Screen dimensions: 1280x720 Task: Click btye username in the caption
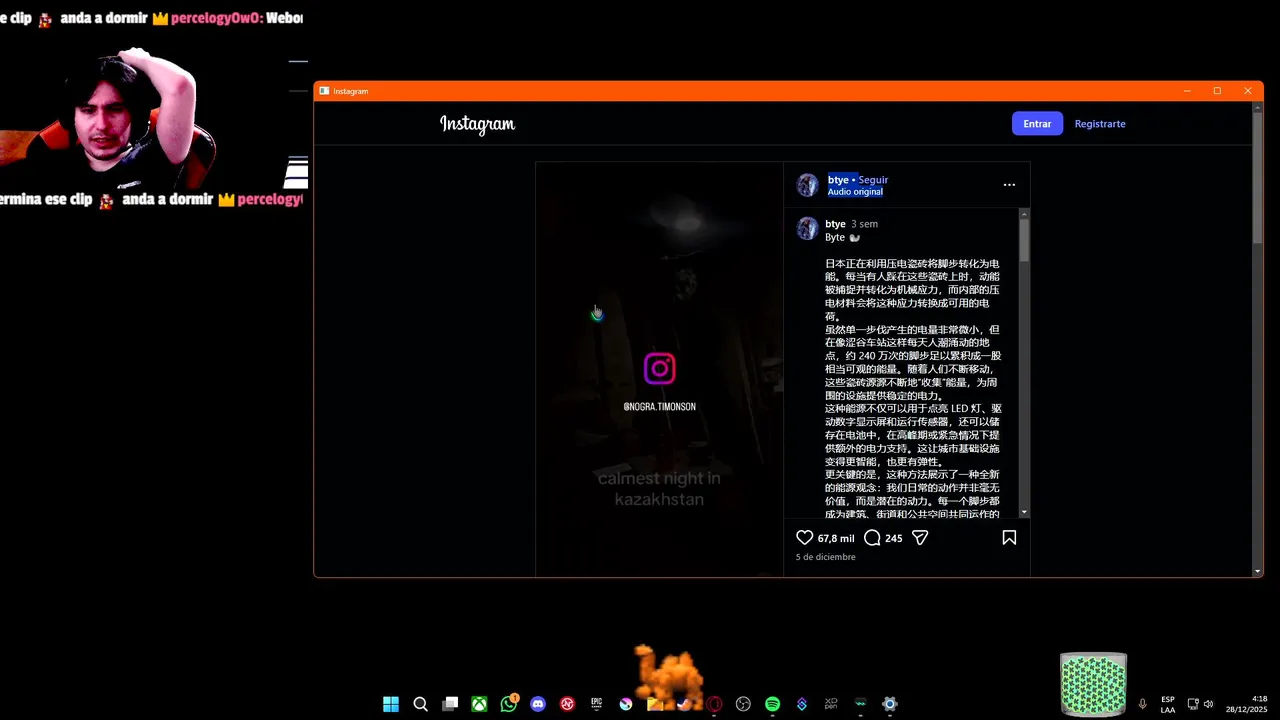835,224
